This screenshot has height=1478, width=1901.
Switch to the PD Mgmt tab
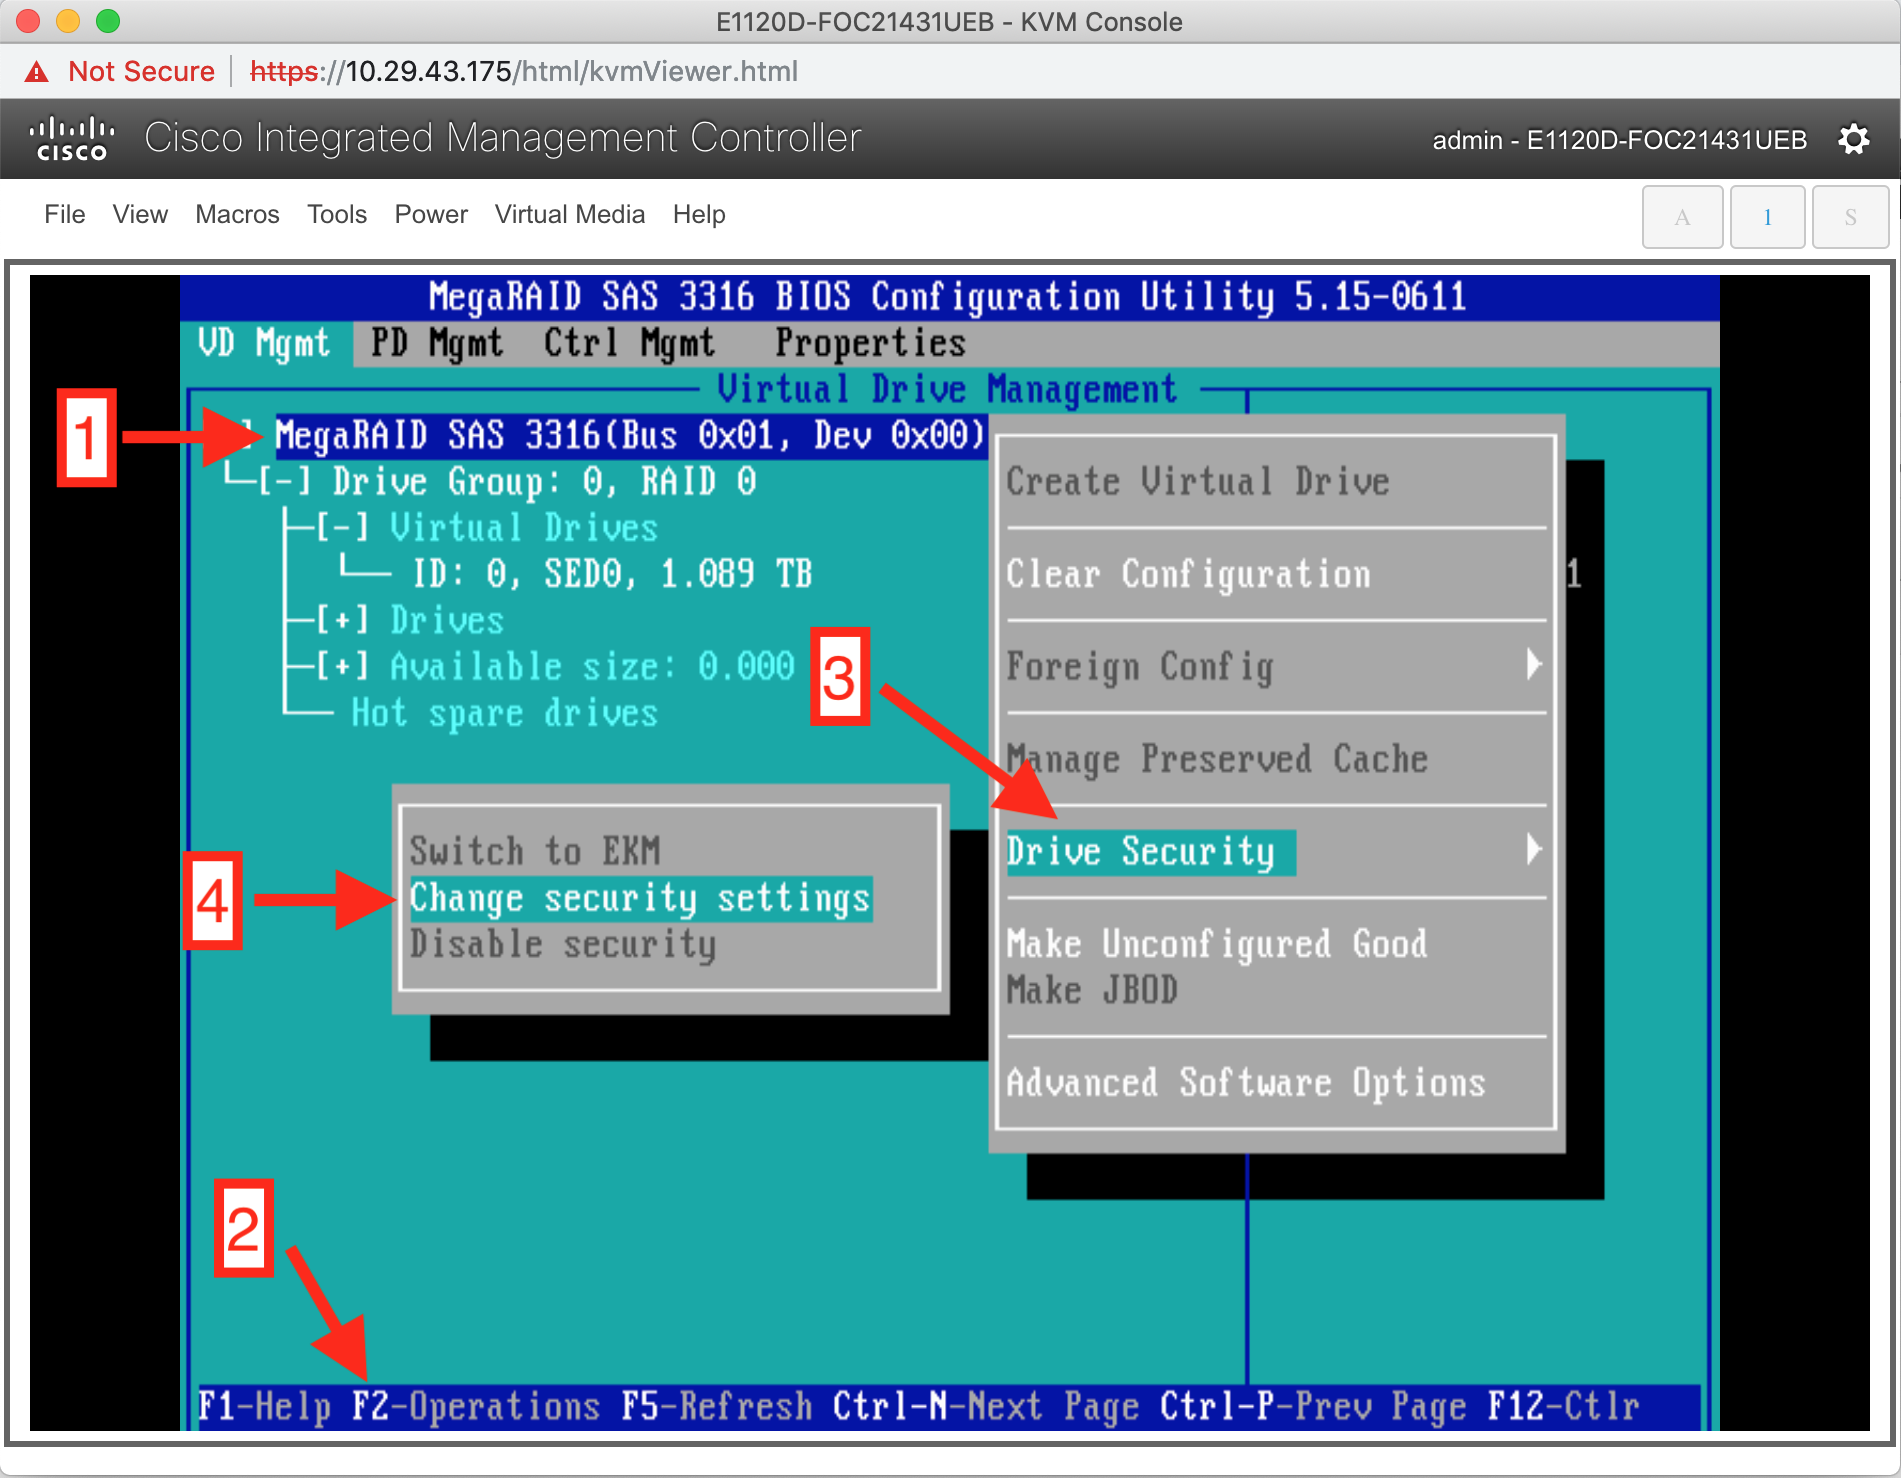[434, 343]
